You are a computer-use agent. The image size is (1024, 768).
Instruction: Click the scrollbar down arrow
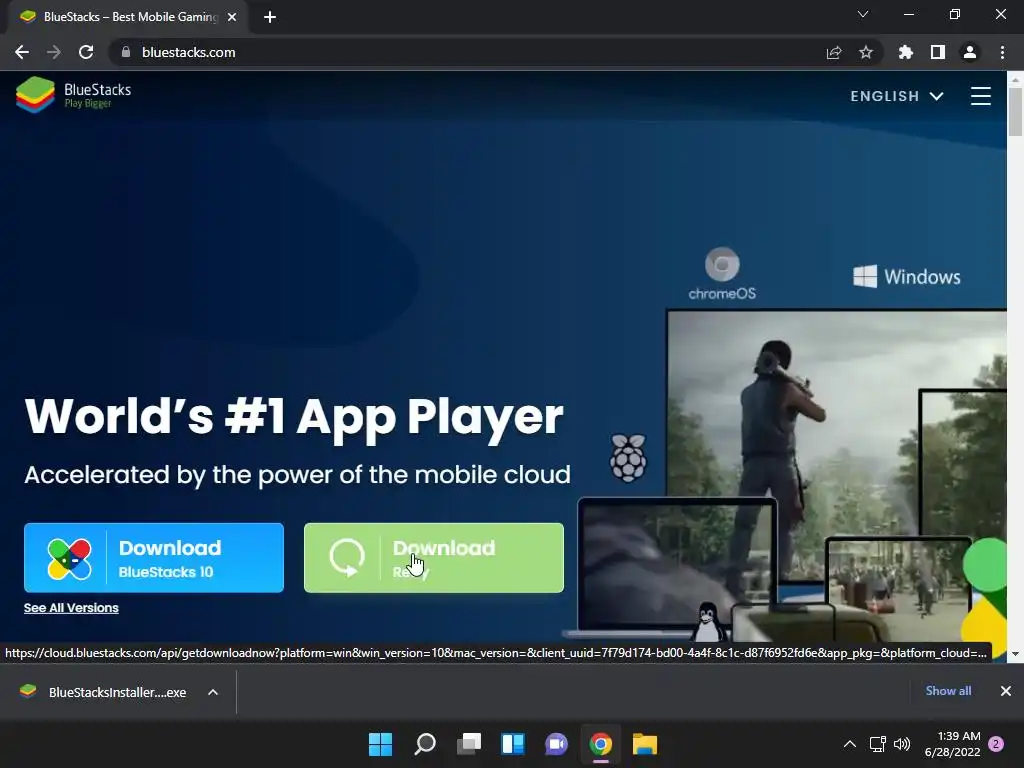[1015, 654]
